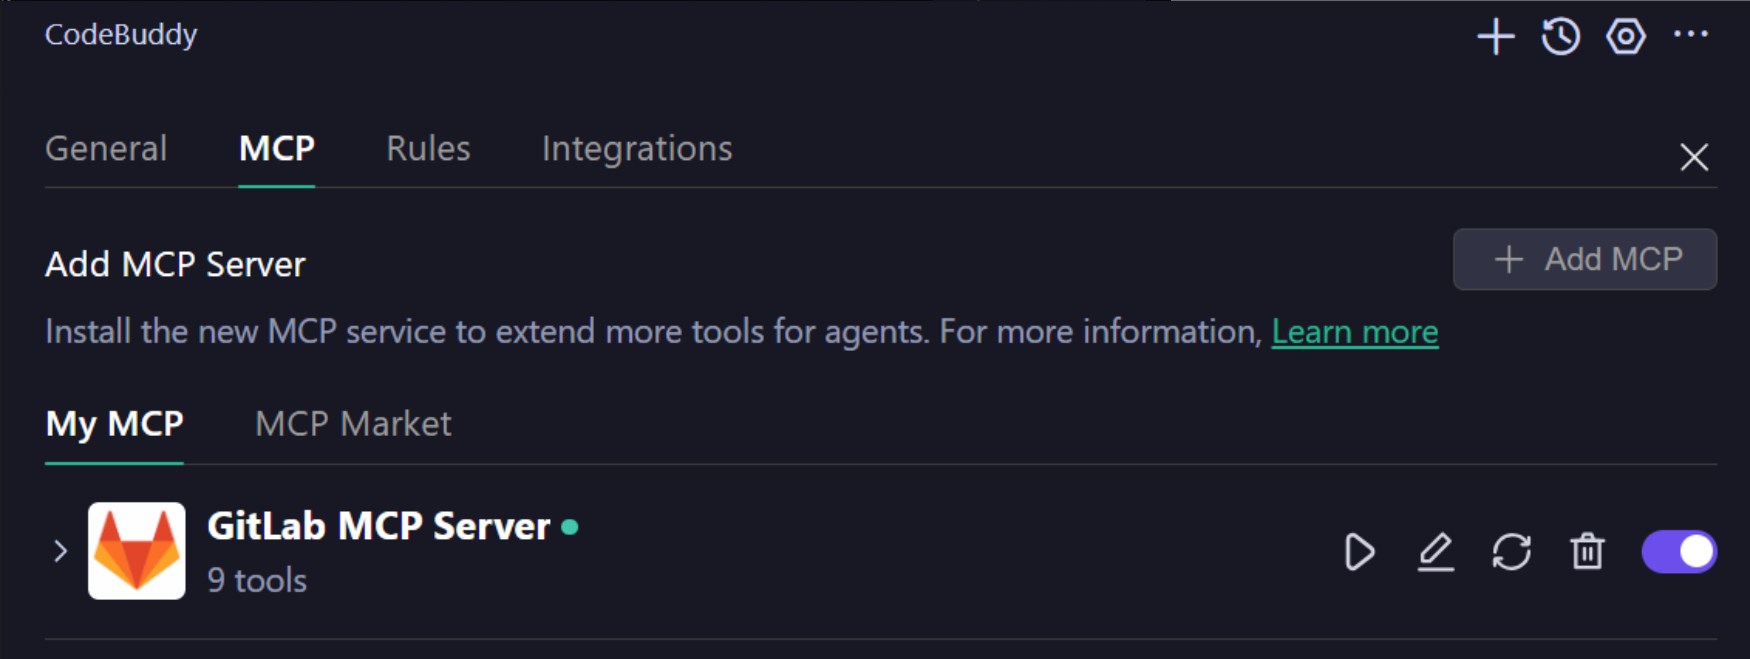Select the MCP Market sub-tab

(x=353, y=424)
